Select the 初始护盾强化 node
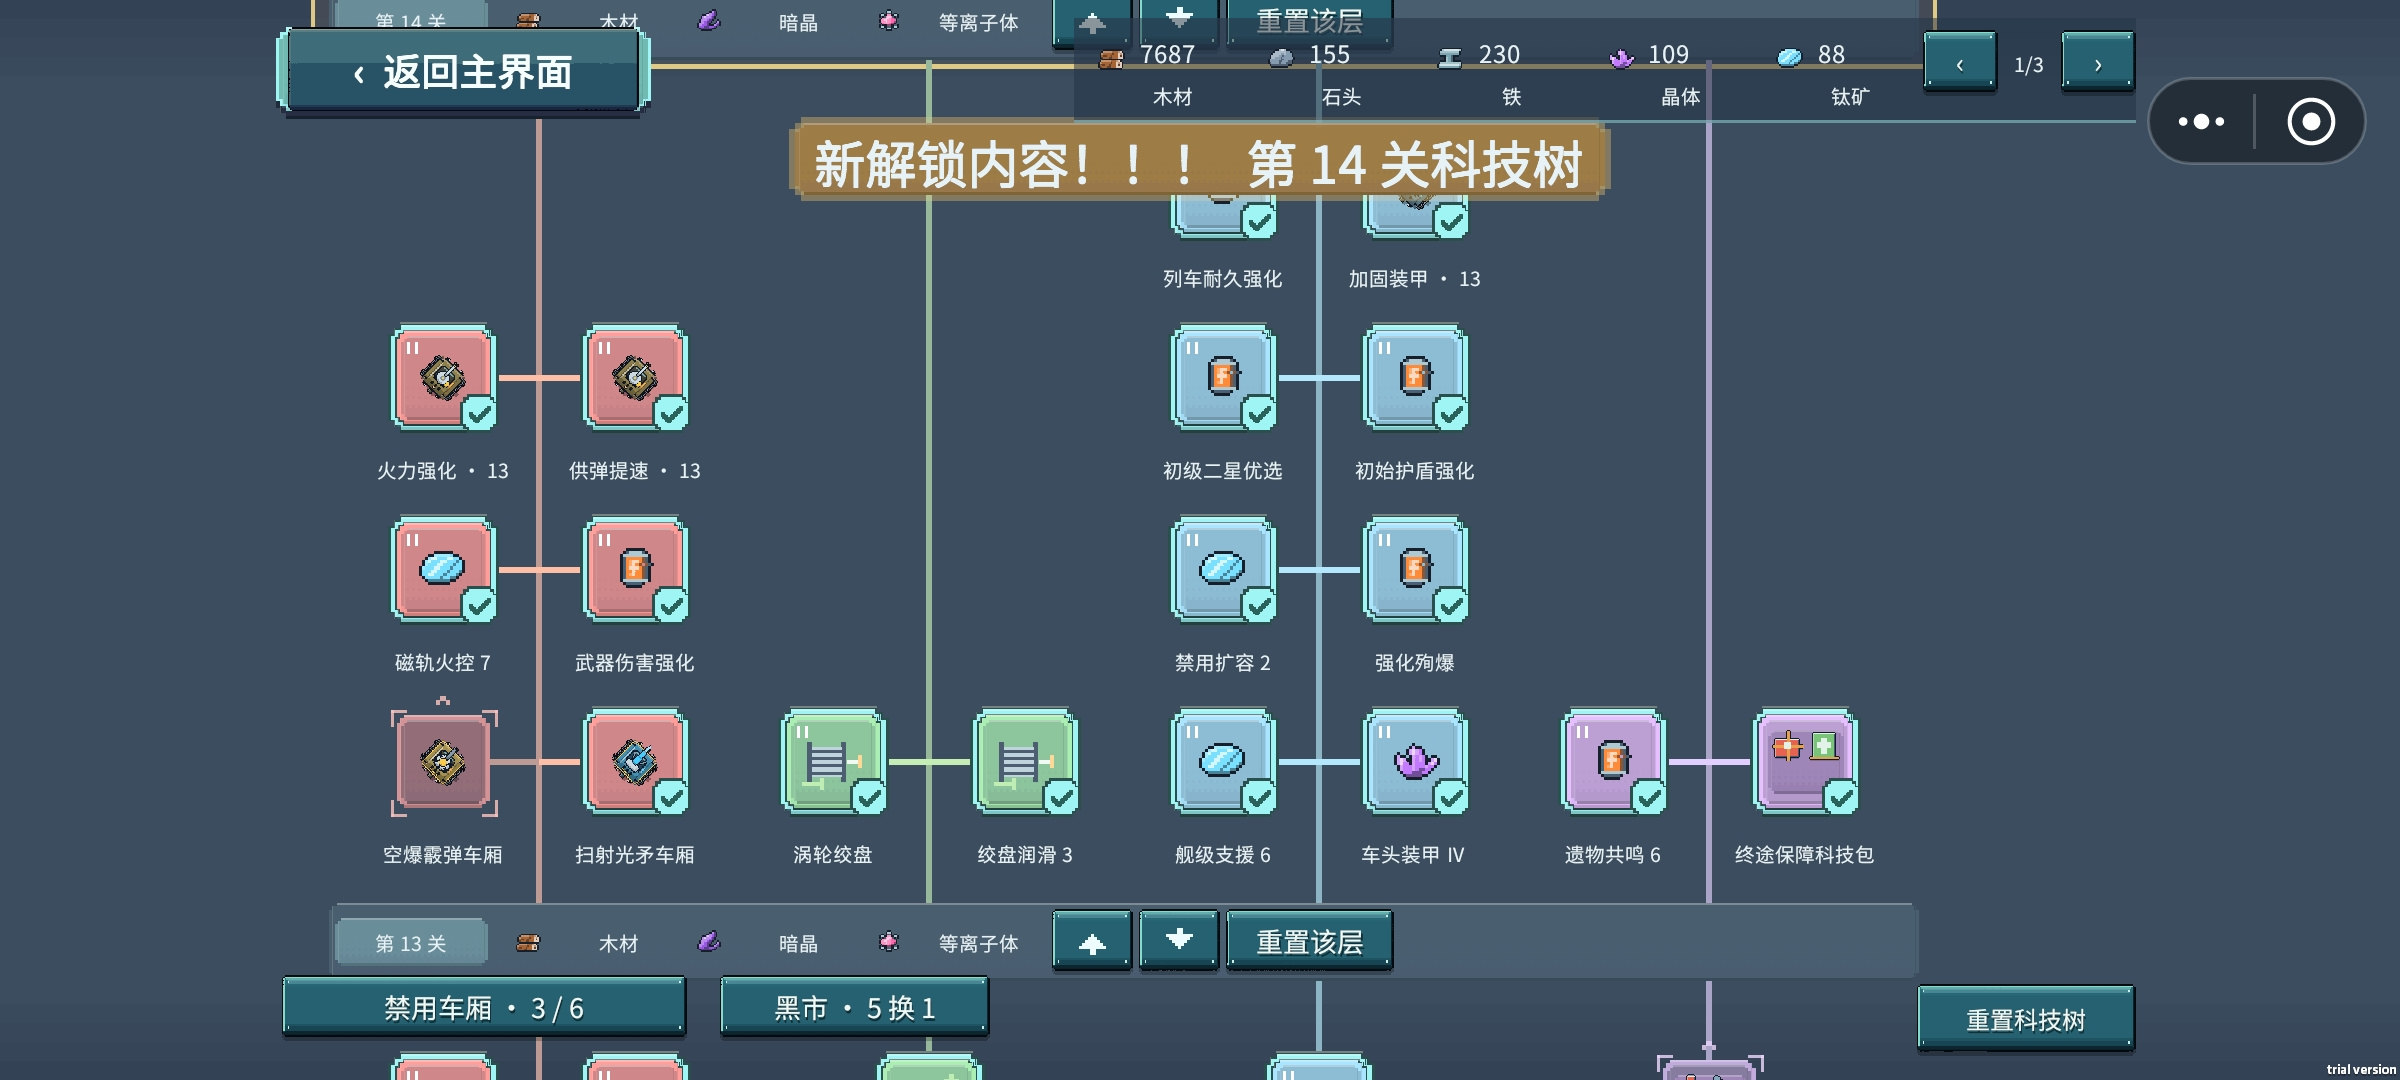The width and height of the screenshot is (2400, 1080). click(x=1415, y=378)
